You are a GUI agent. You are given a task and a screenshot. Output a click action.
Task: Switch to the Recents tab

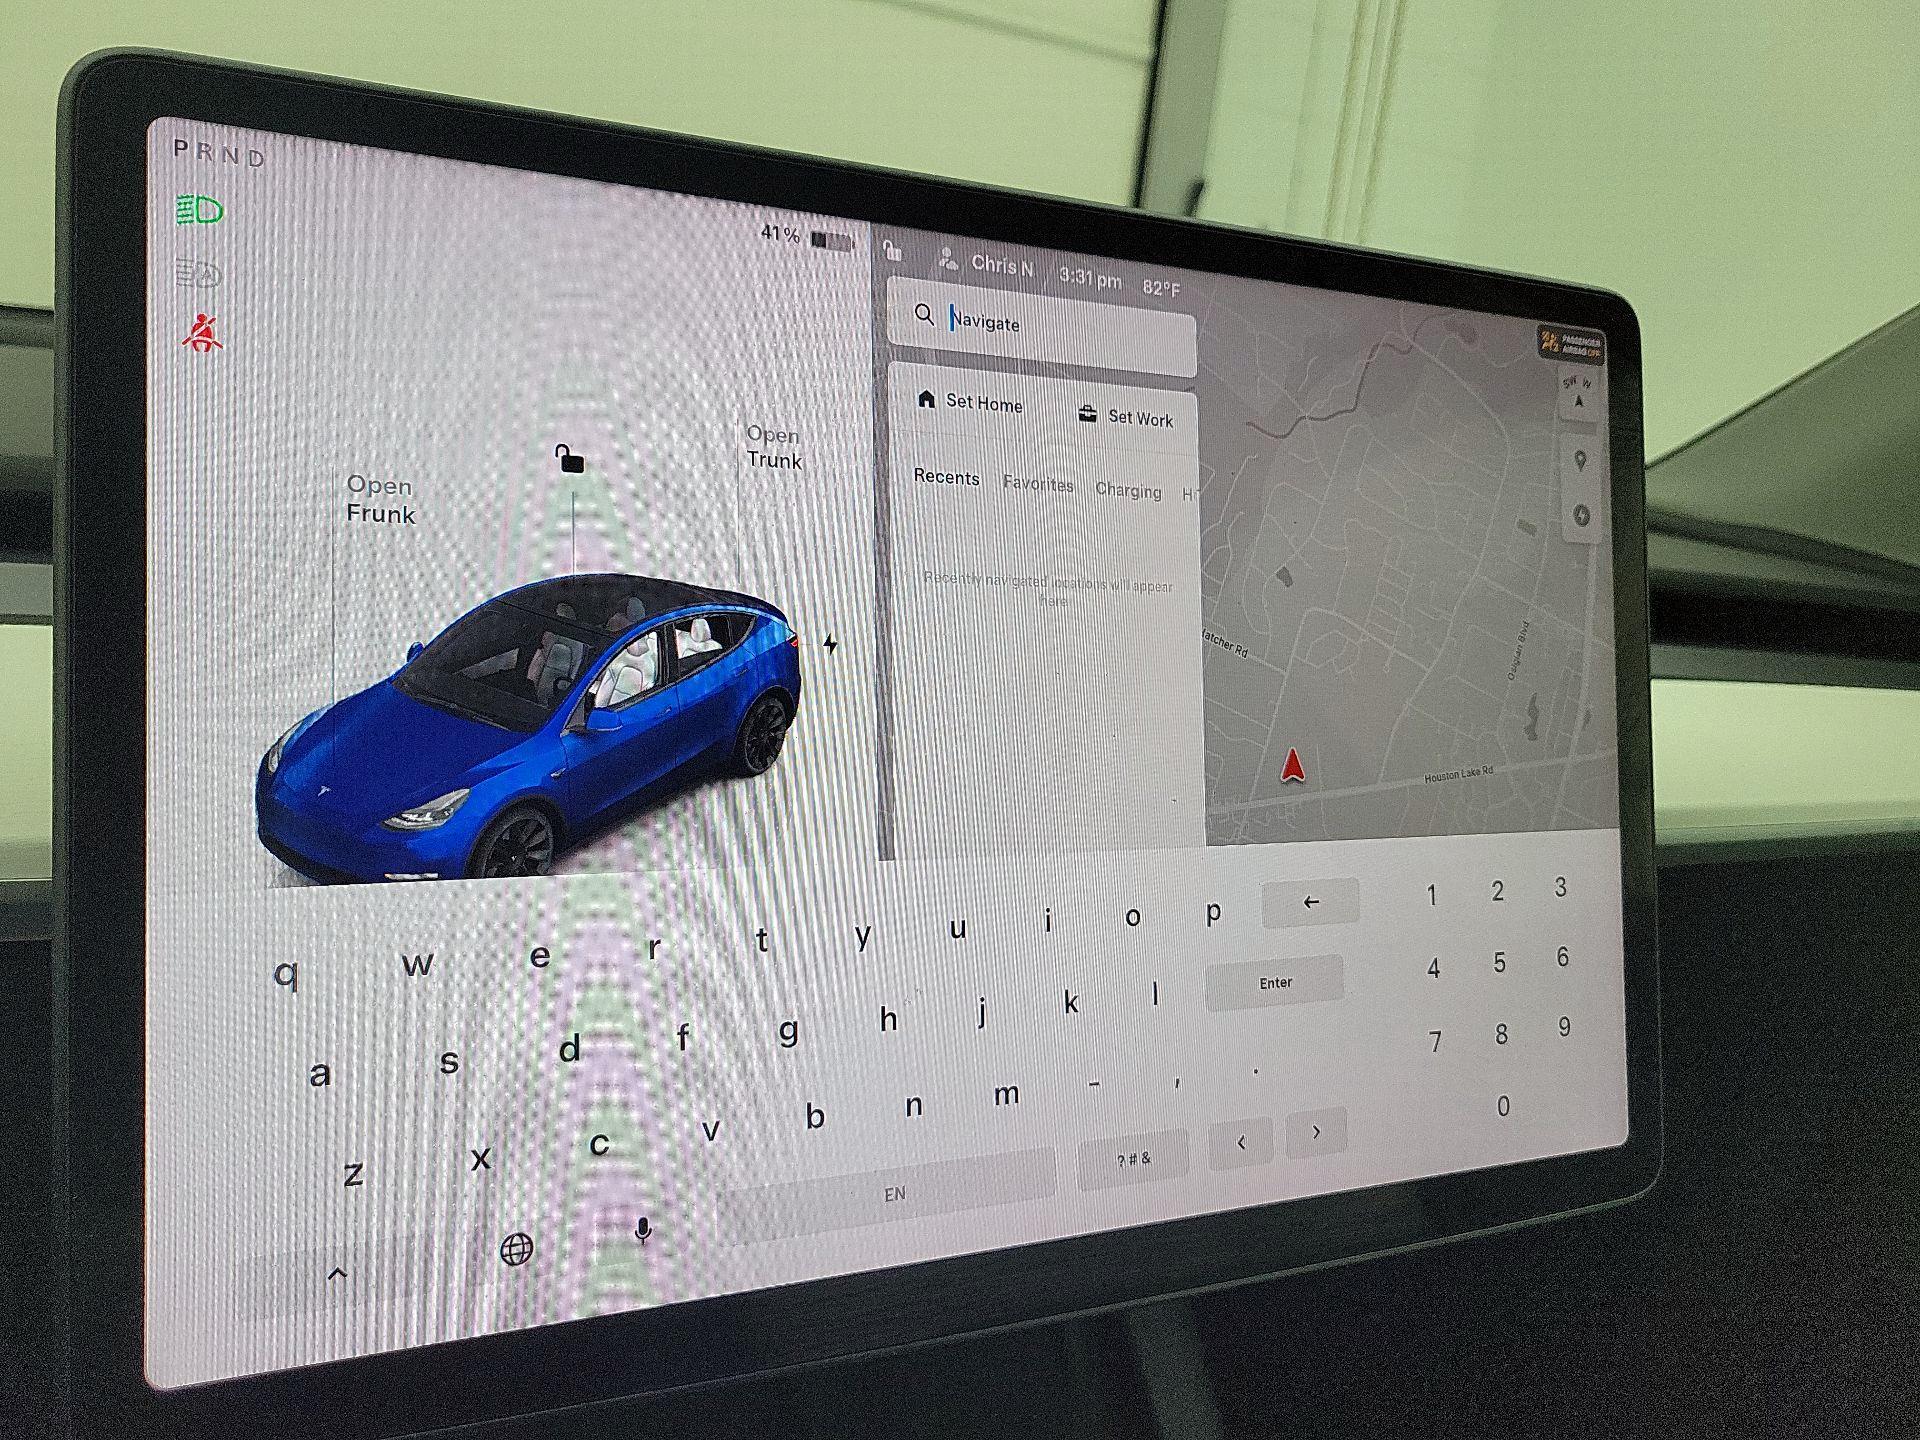(x=946, y=477)
